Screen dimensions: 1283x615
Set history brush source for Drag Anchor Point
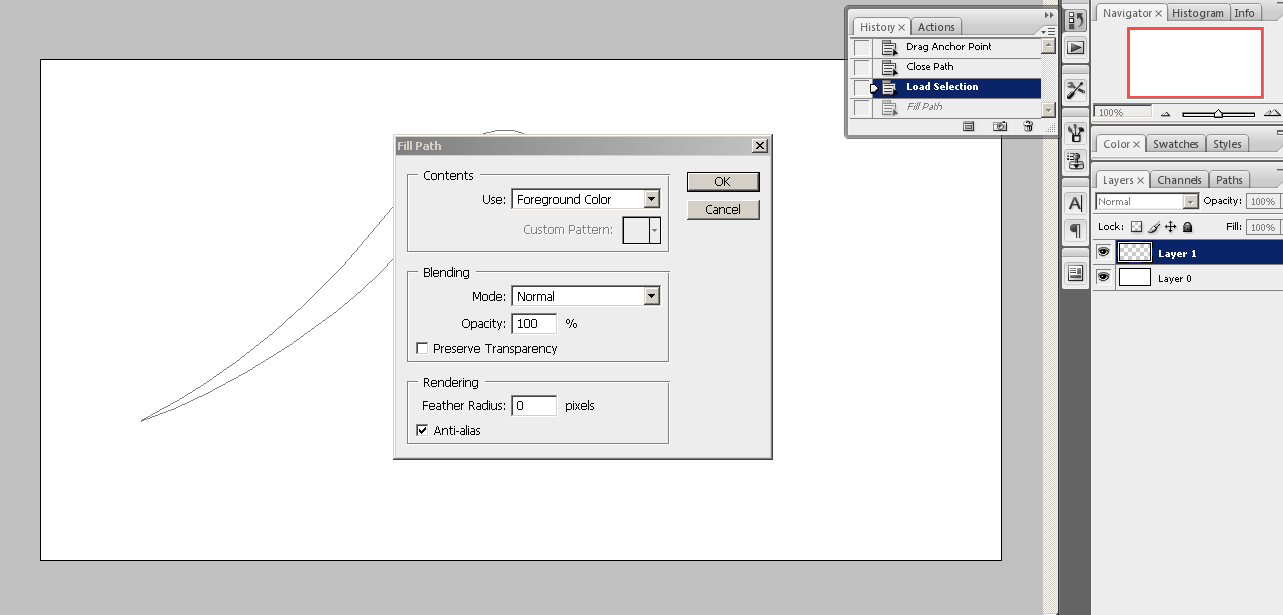861,47
